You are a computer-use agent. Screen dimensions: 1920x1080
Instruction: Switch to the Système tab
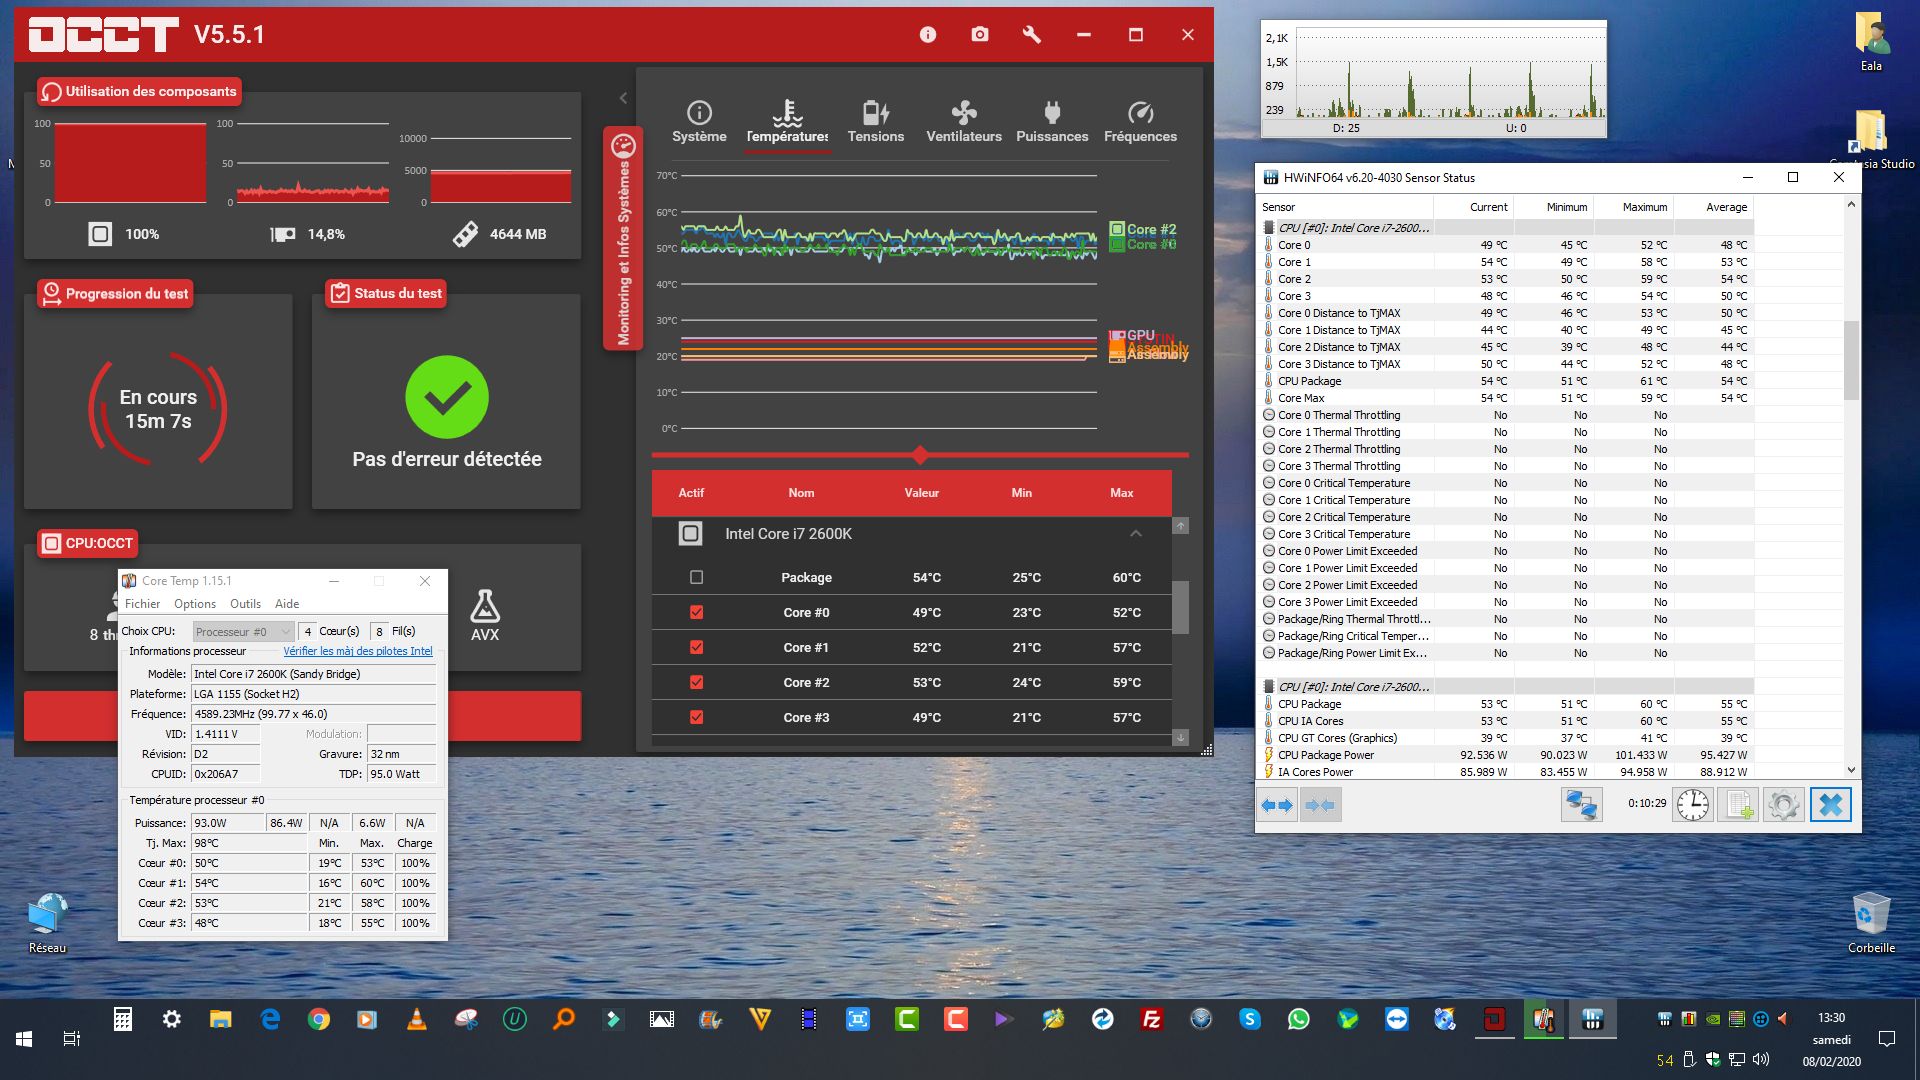point(699,122)
